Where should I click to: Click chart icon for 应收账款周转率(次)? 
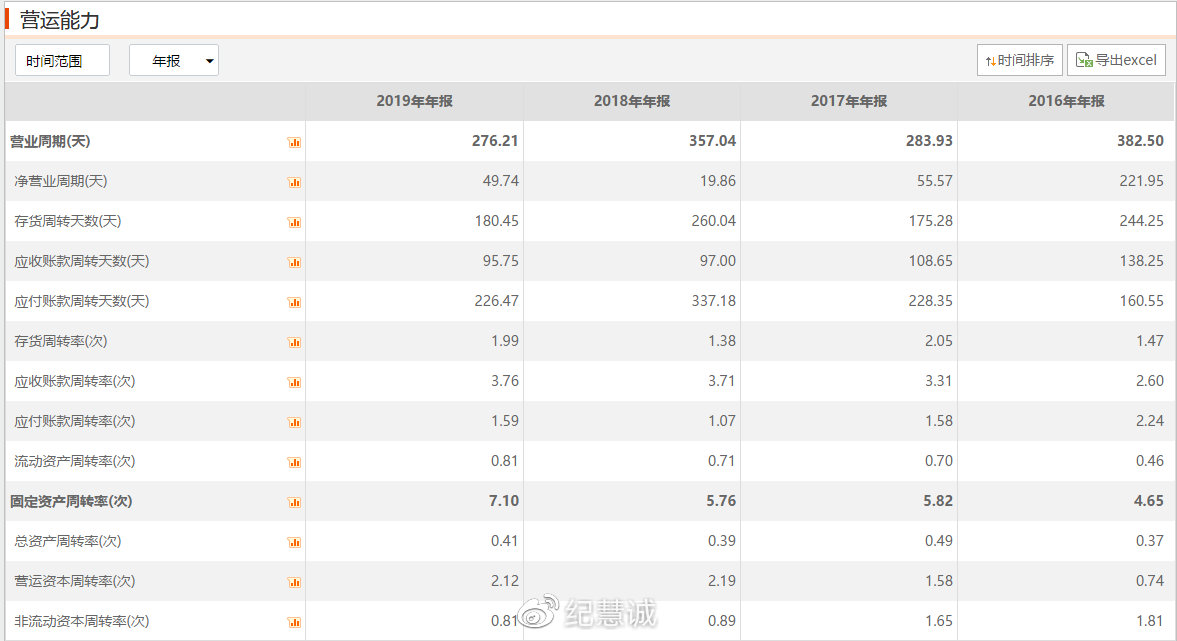pos(294,382)
